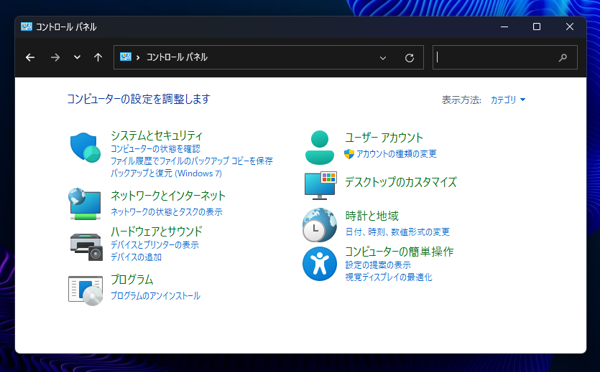600x372 pixels.
Task: Open デバイスとプリンターの表示 link
Action: pos(155,245)
